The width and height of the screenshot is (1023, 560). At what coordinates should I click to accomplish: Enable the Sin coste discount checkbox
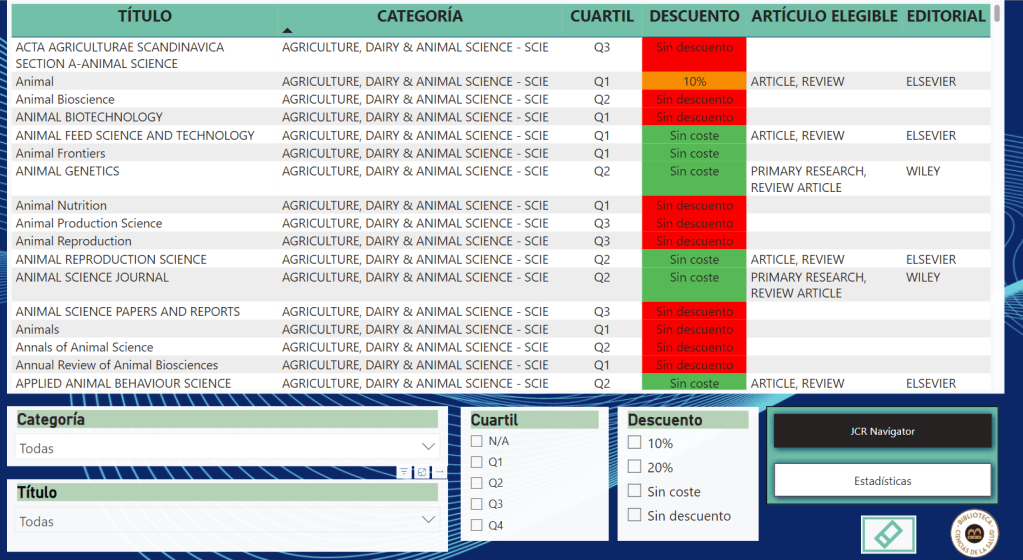pos(634,491)
